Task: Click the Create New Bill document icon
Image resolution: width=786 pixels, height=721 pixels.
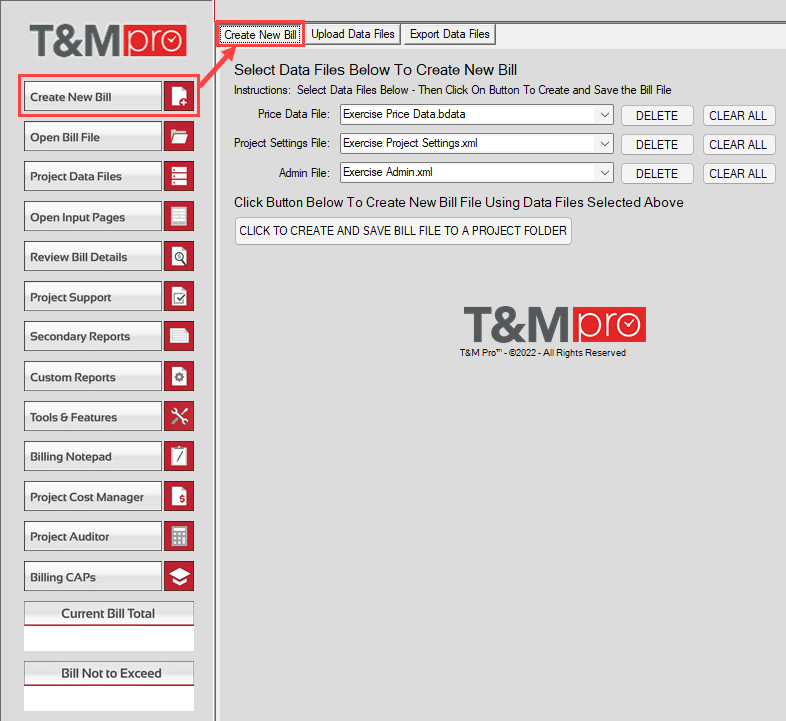Action: [x=179, y=96]
